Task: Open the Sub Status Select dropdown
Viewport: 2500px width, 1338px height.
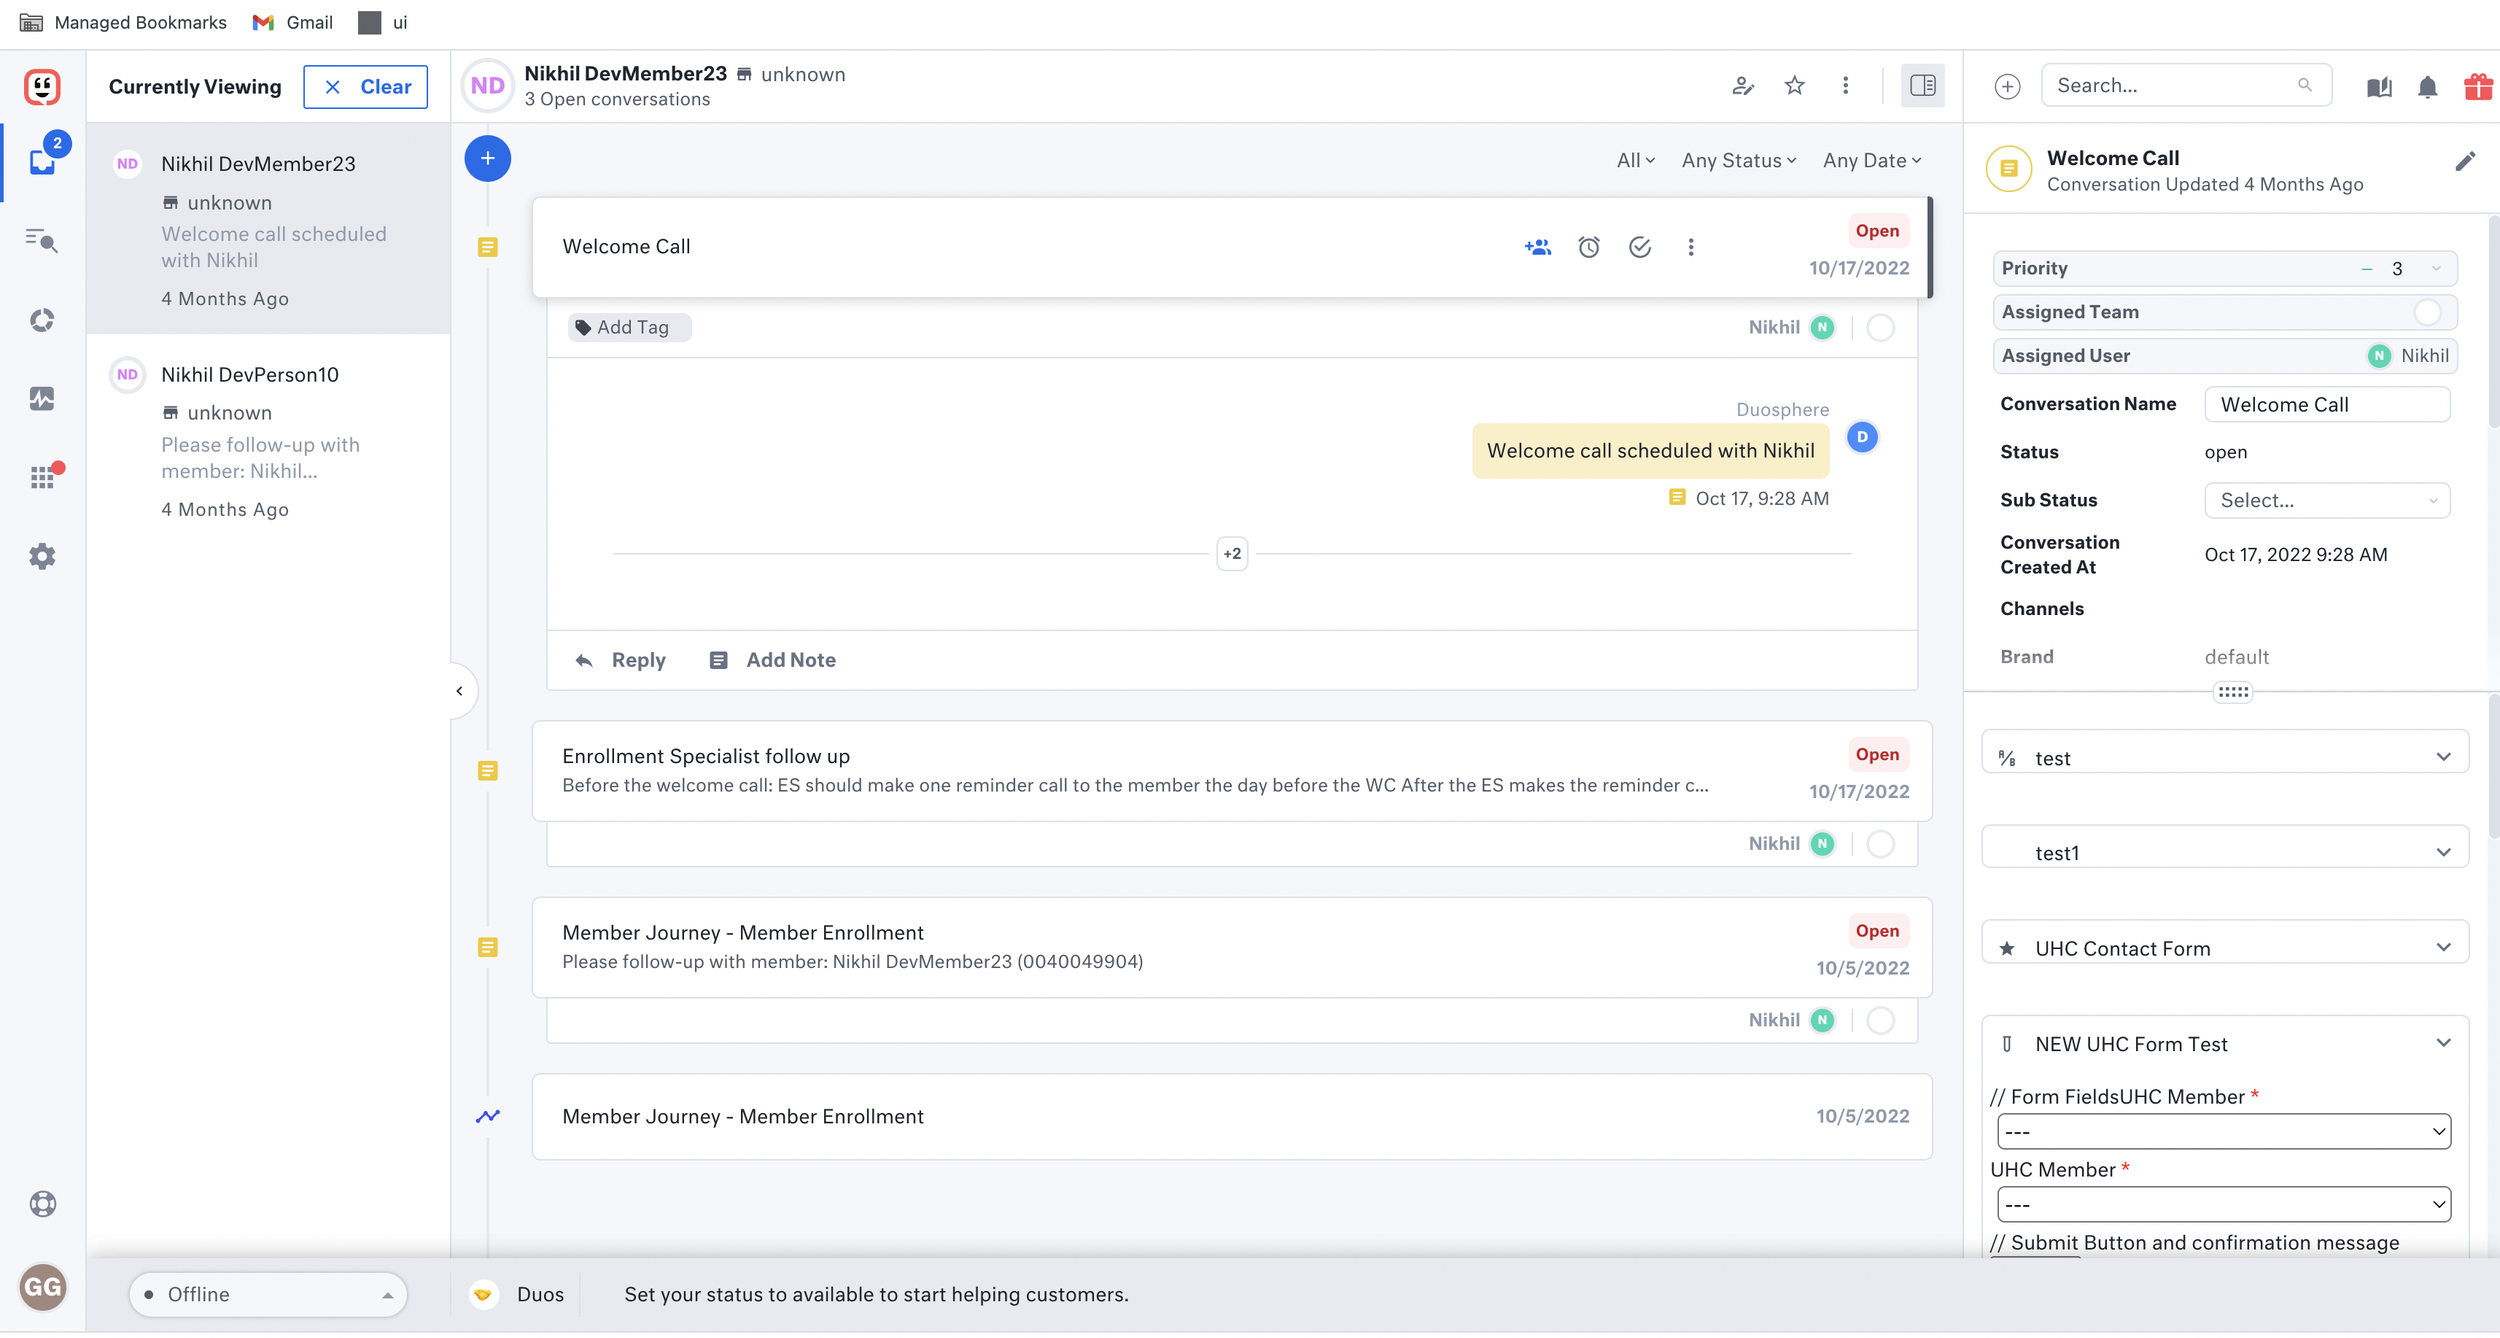Action: (2326, 500)
